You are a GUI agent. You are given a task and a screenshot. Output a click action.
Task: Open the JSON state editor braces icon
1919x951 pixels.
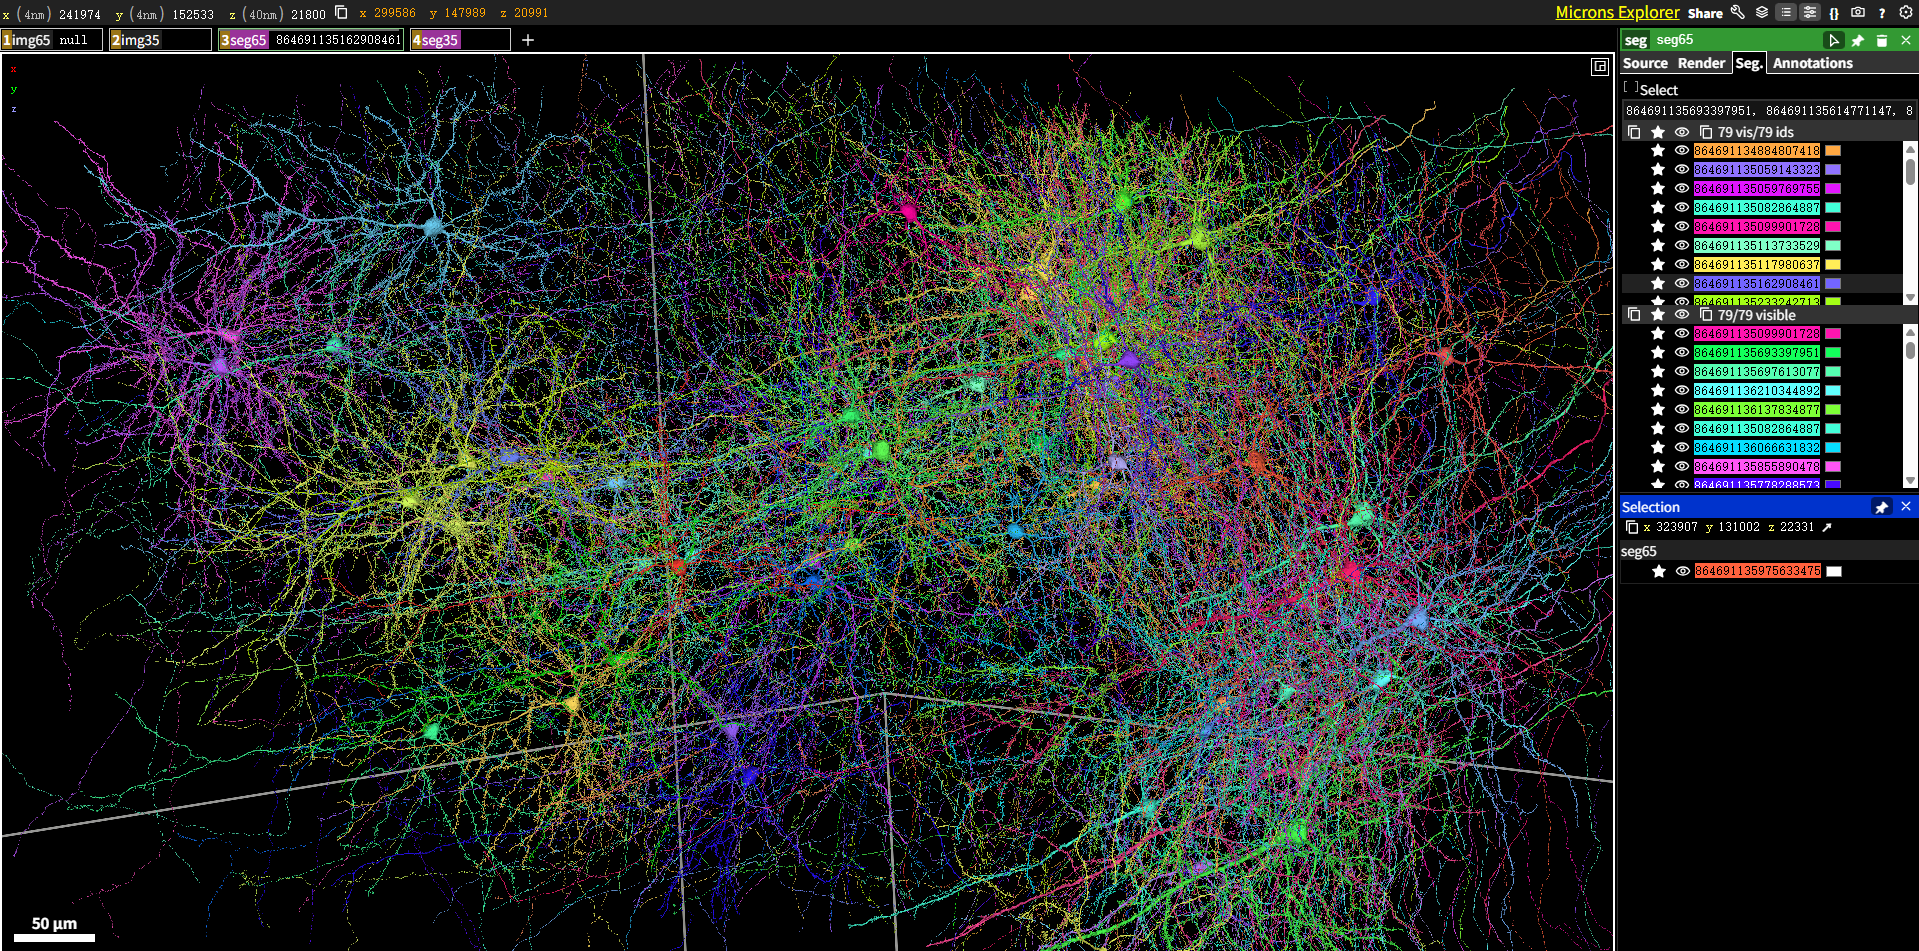[1834, 13]
